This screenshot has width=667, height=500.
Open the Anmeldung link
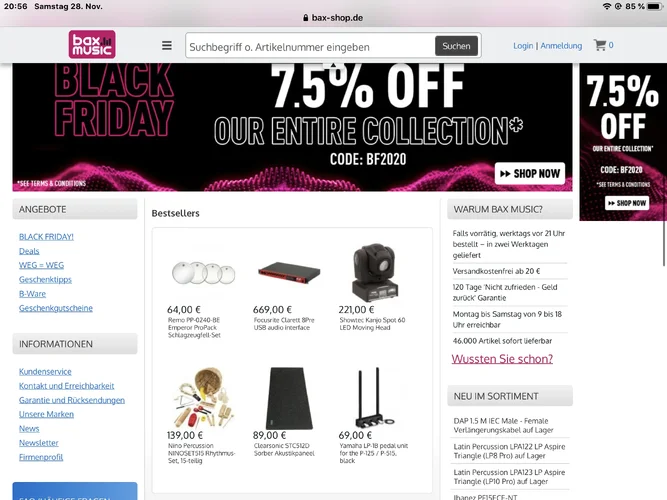561,46
